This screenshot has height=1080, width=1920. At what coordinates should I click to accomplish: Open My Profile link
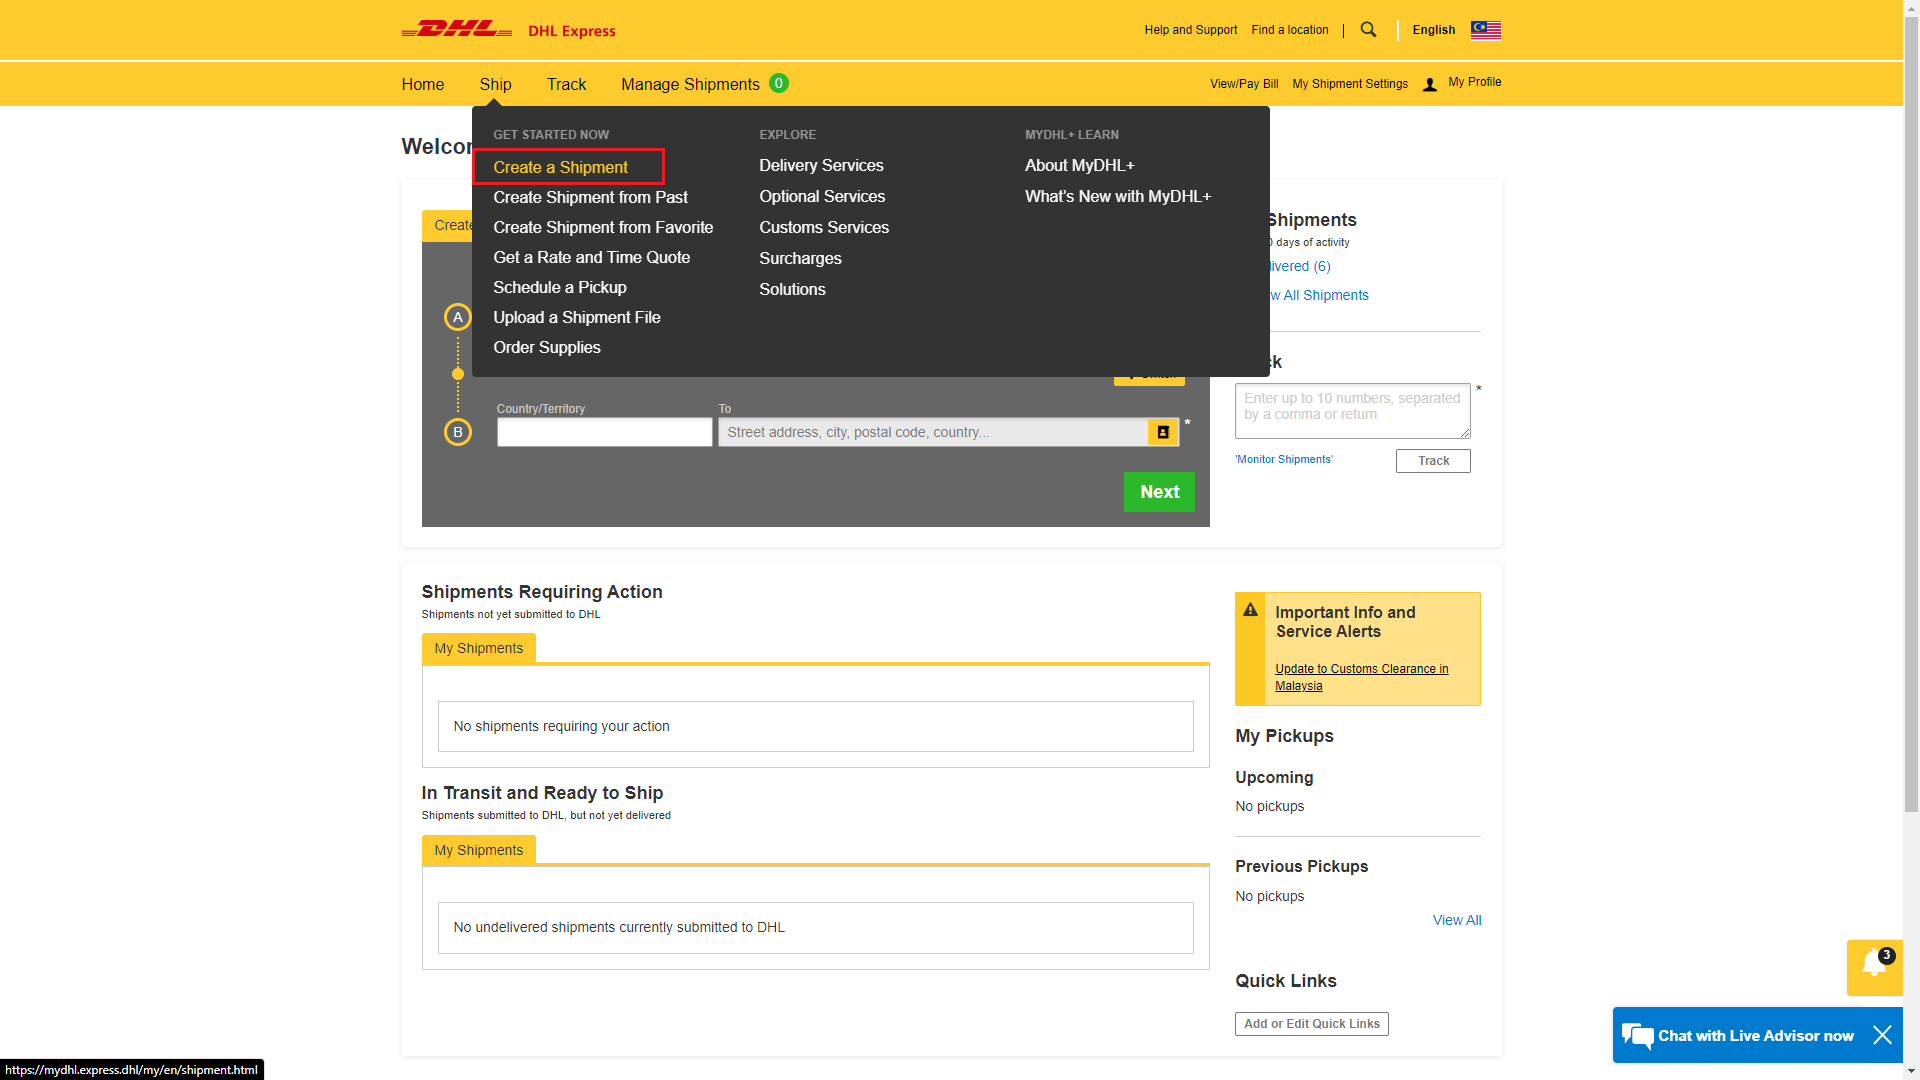click(x=1475, y=82)
